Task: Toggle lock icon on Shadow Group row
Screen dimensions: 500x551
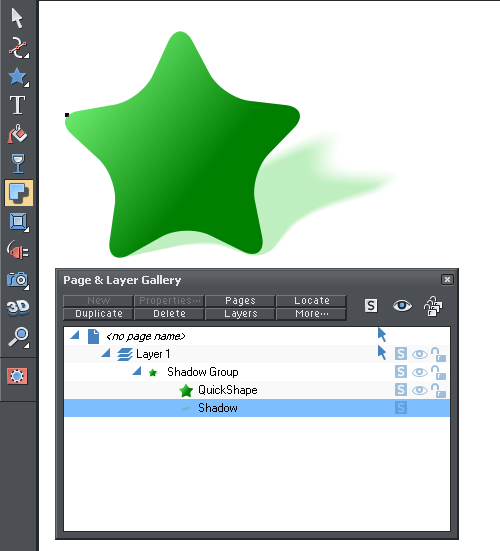Action: pyautogui.click(x=438, y=372)
